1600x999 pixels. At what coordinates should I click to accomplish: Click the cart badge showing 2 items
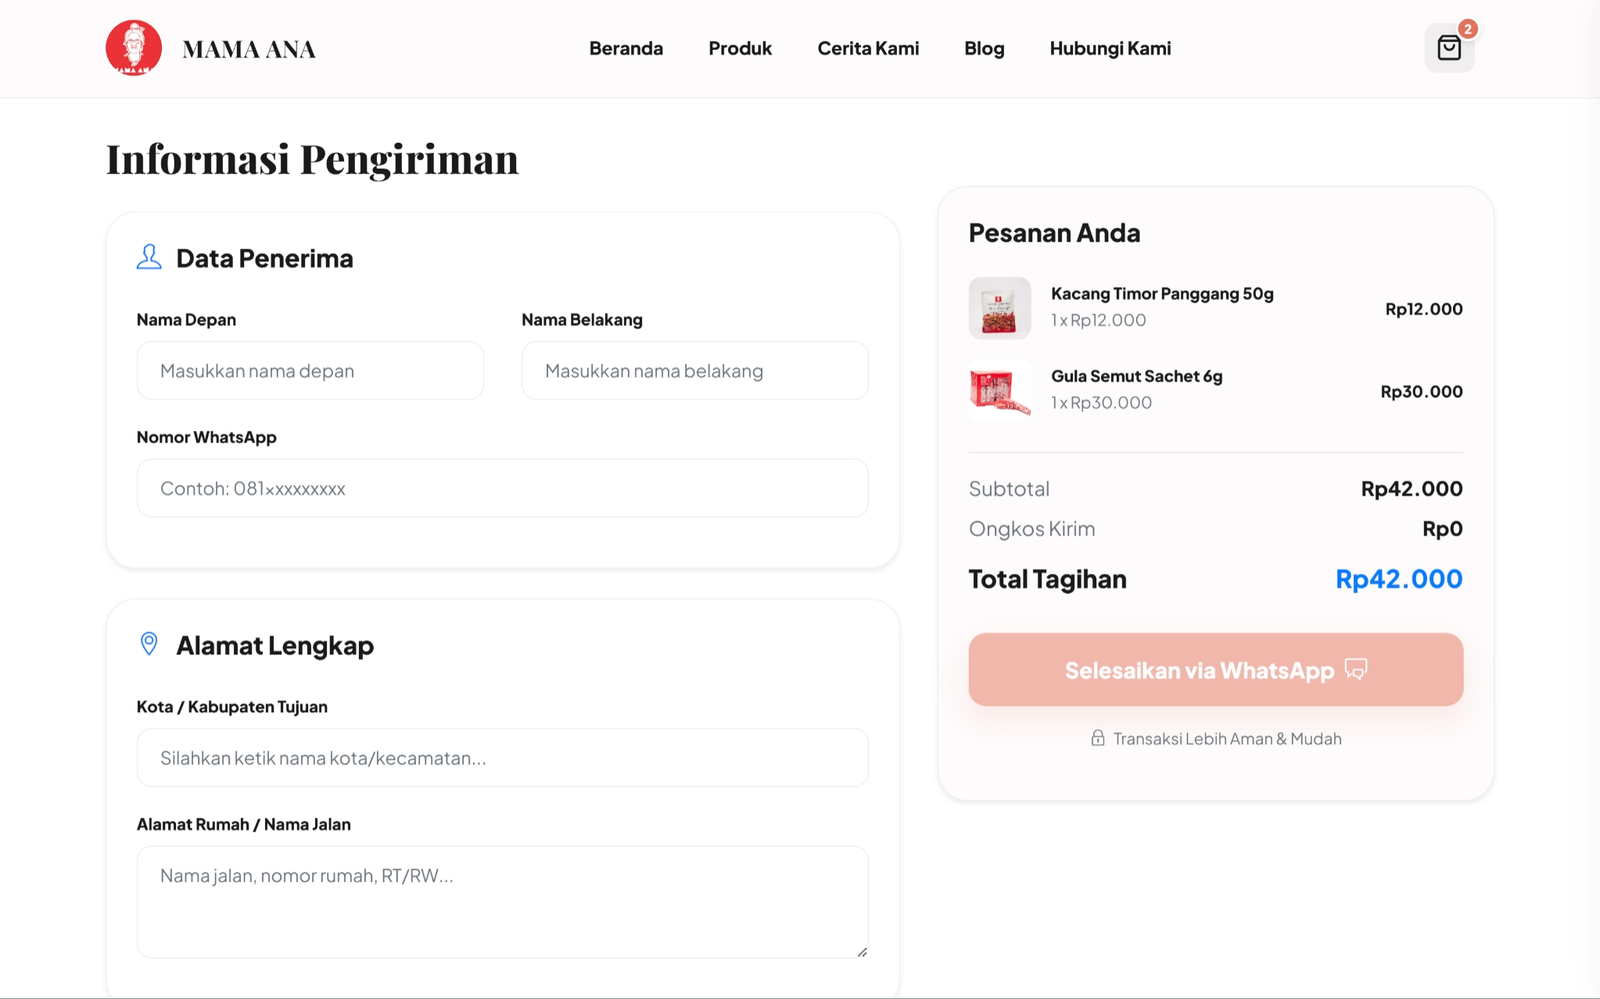[1467, 29]
